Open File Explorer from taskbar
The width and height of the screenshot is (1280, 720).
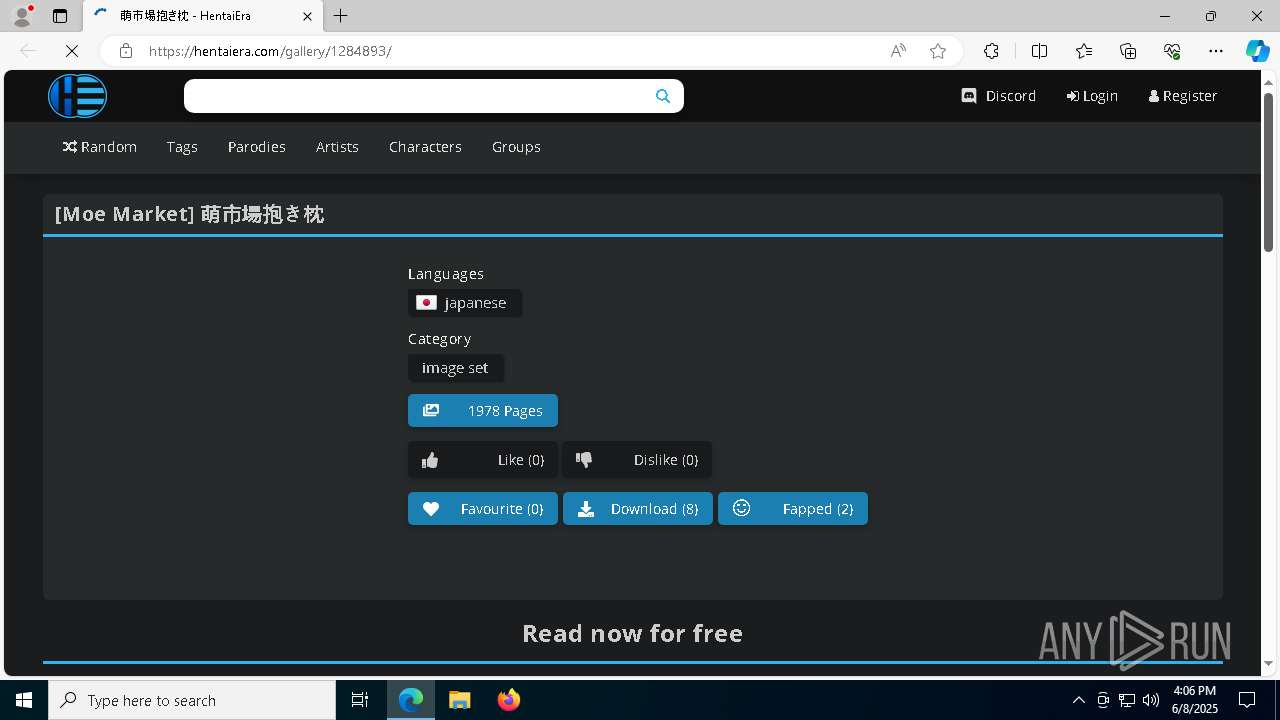click(460, 700)
